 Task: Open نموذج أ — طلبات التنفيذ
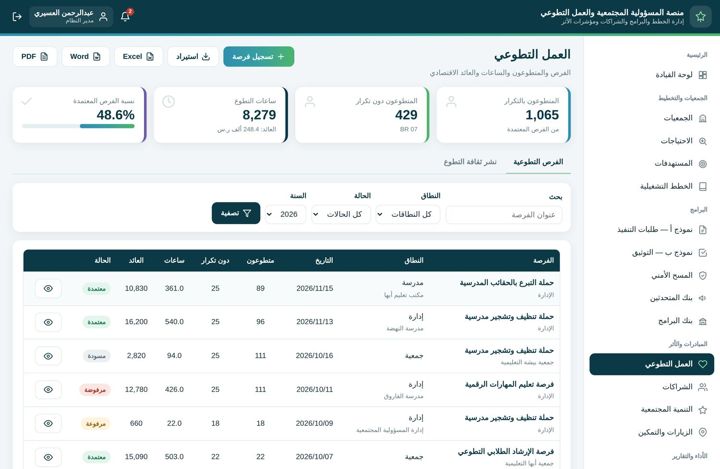(652, 229)
